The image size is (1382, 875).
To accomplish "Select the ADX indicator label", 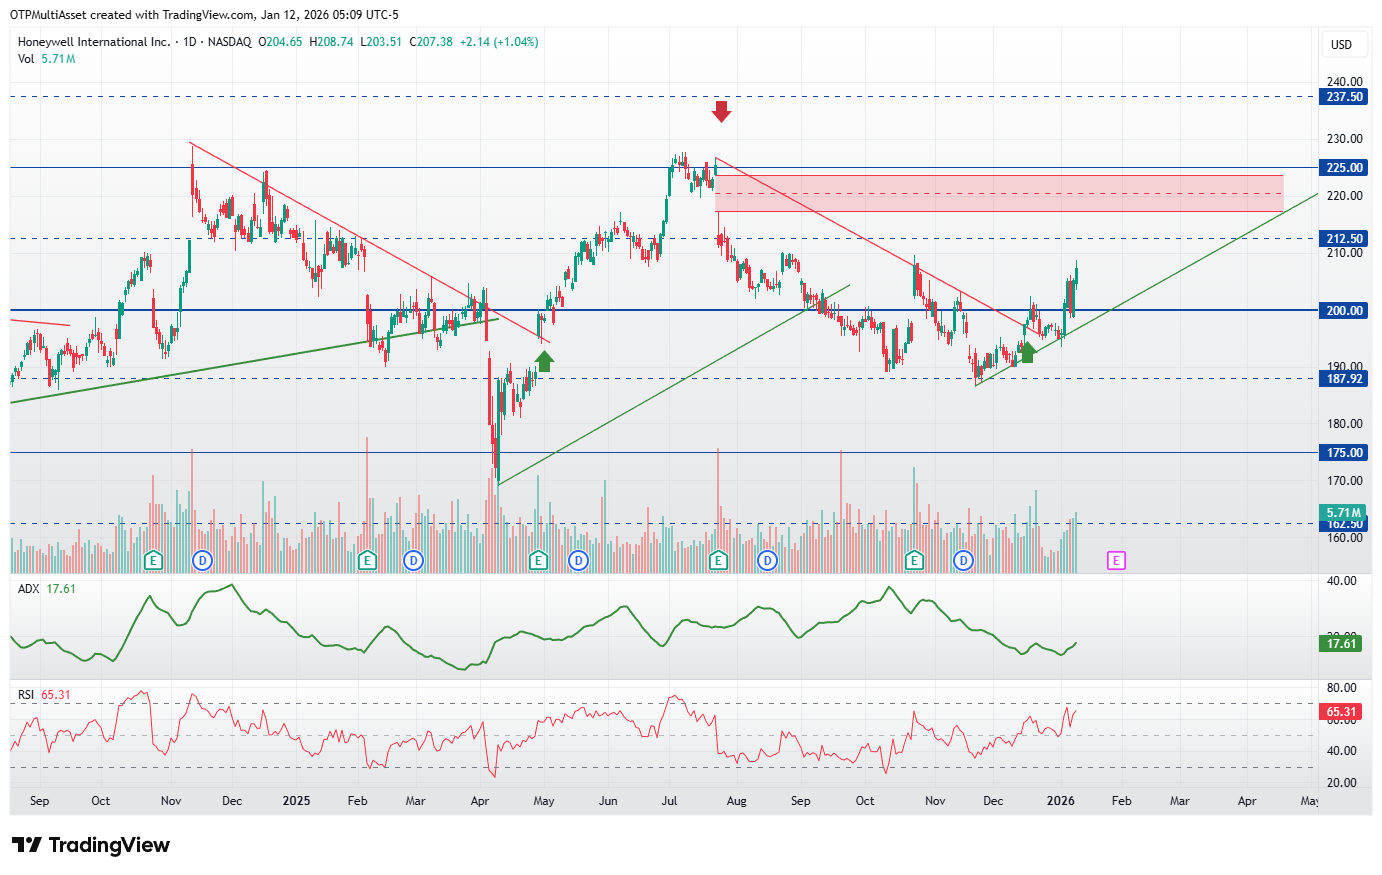I will [28, 589].
